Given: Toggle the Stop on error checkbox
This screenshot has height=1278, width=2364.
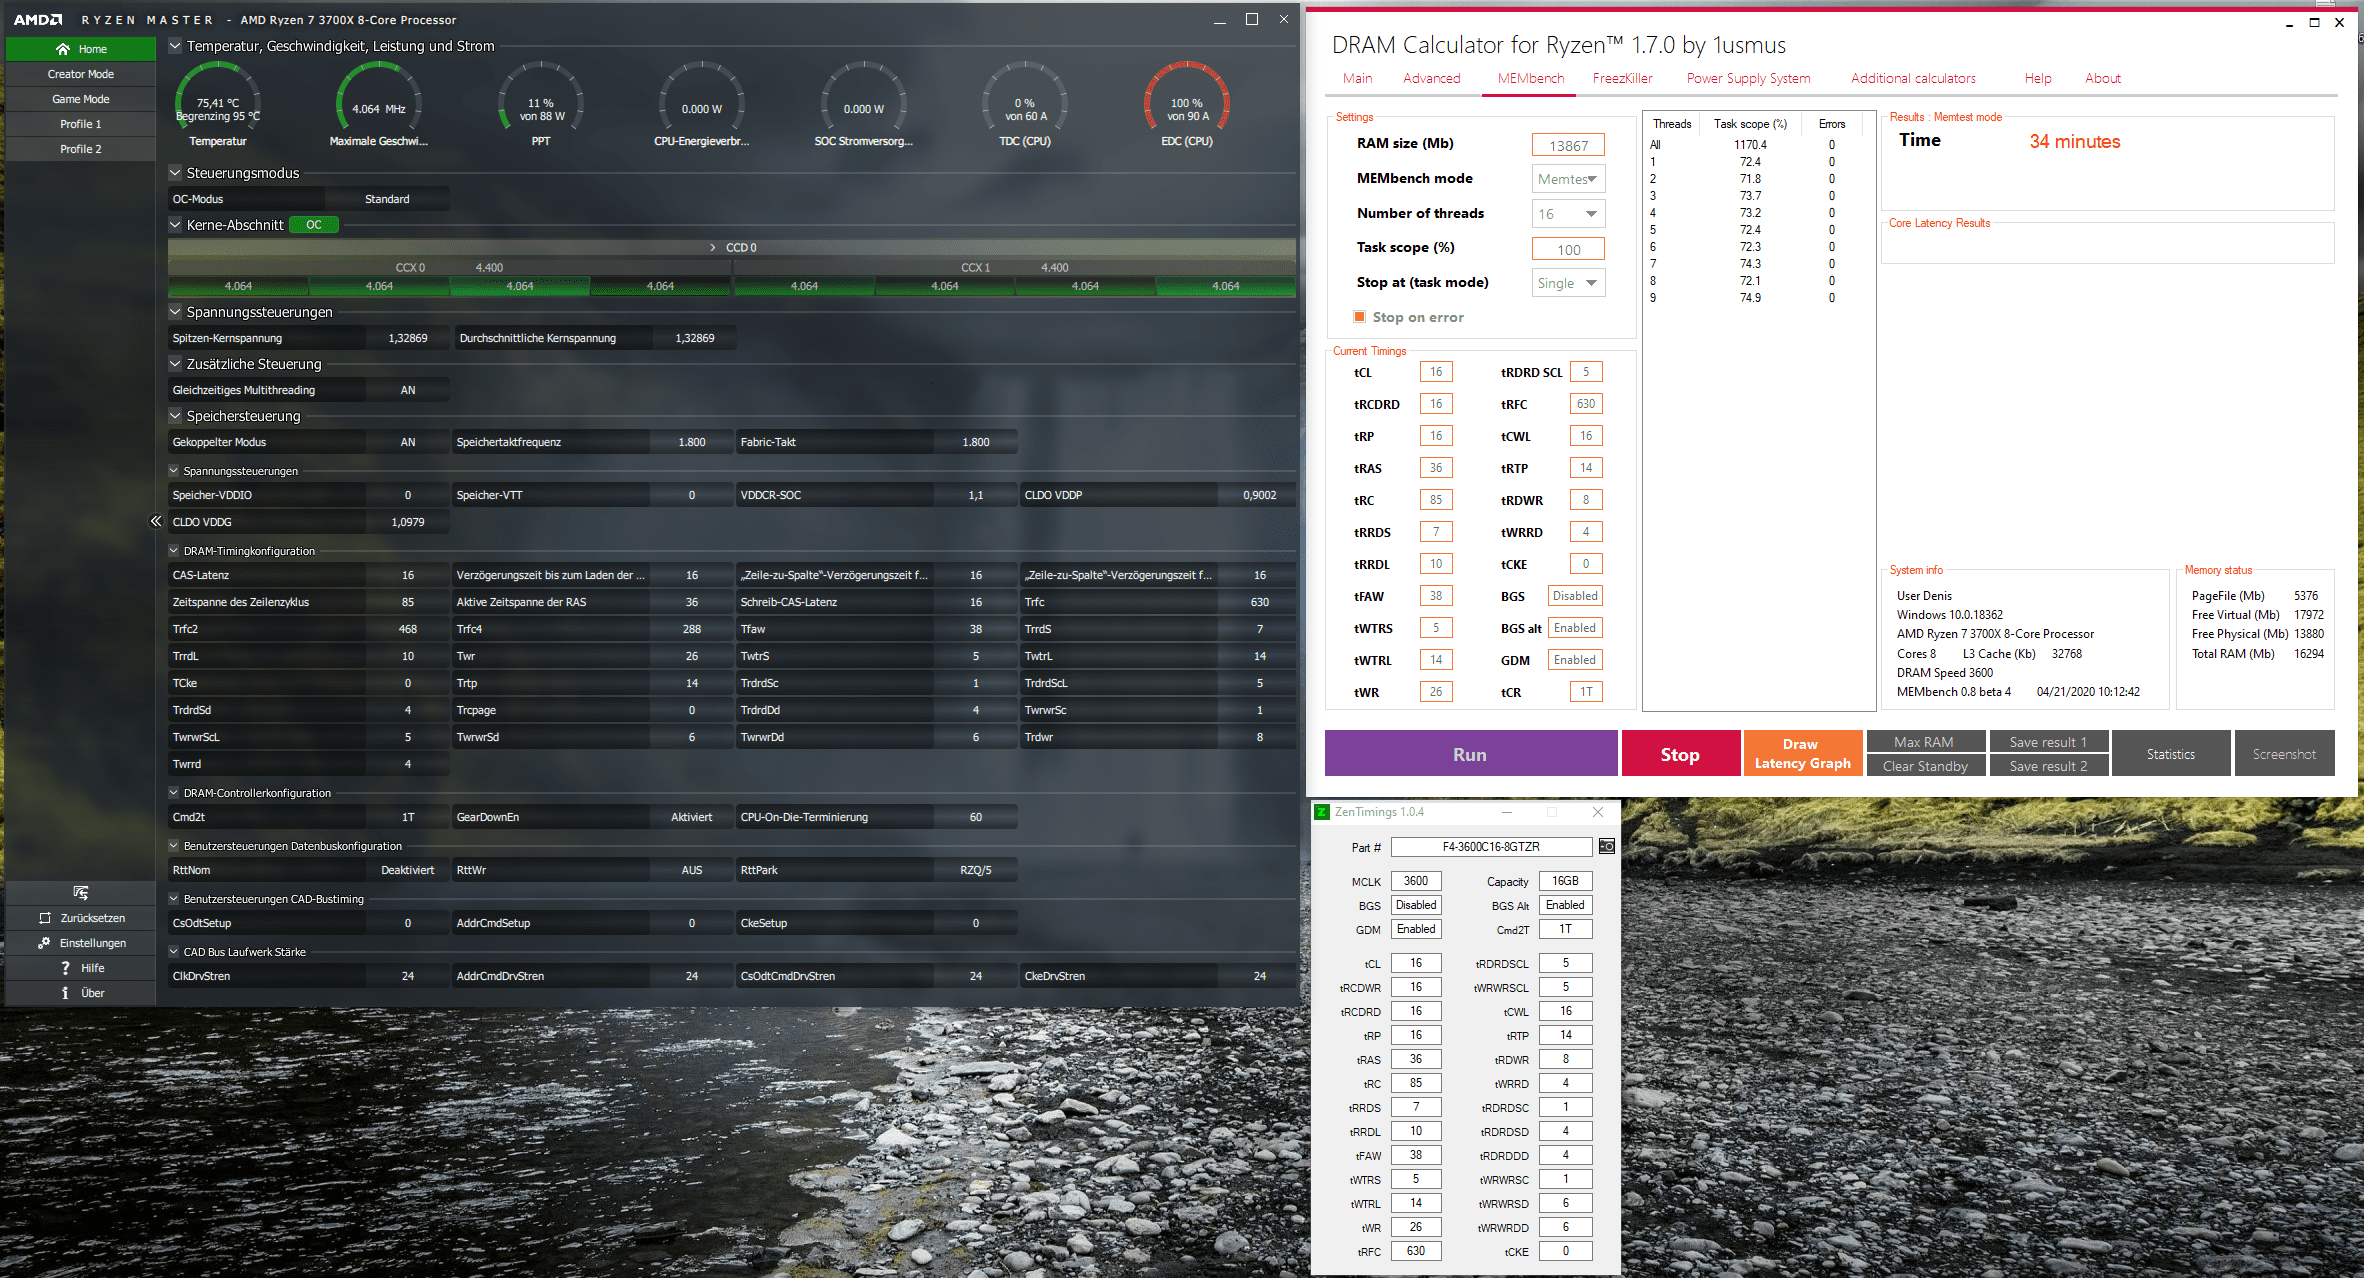Looking at the screenshot, I should click(x=1359, y=317).
